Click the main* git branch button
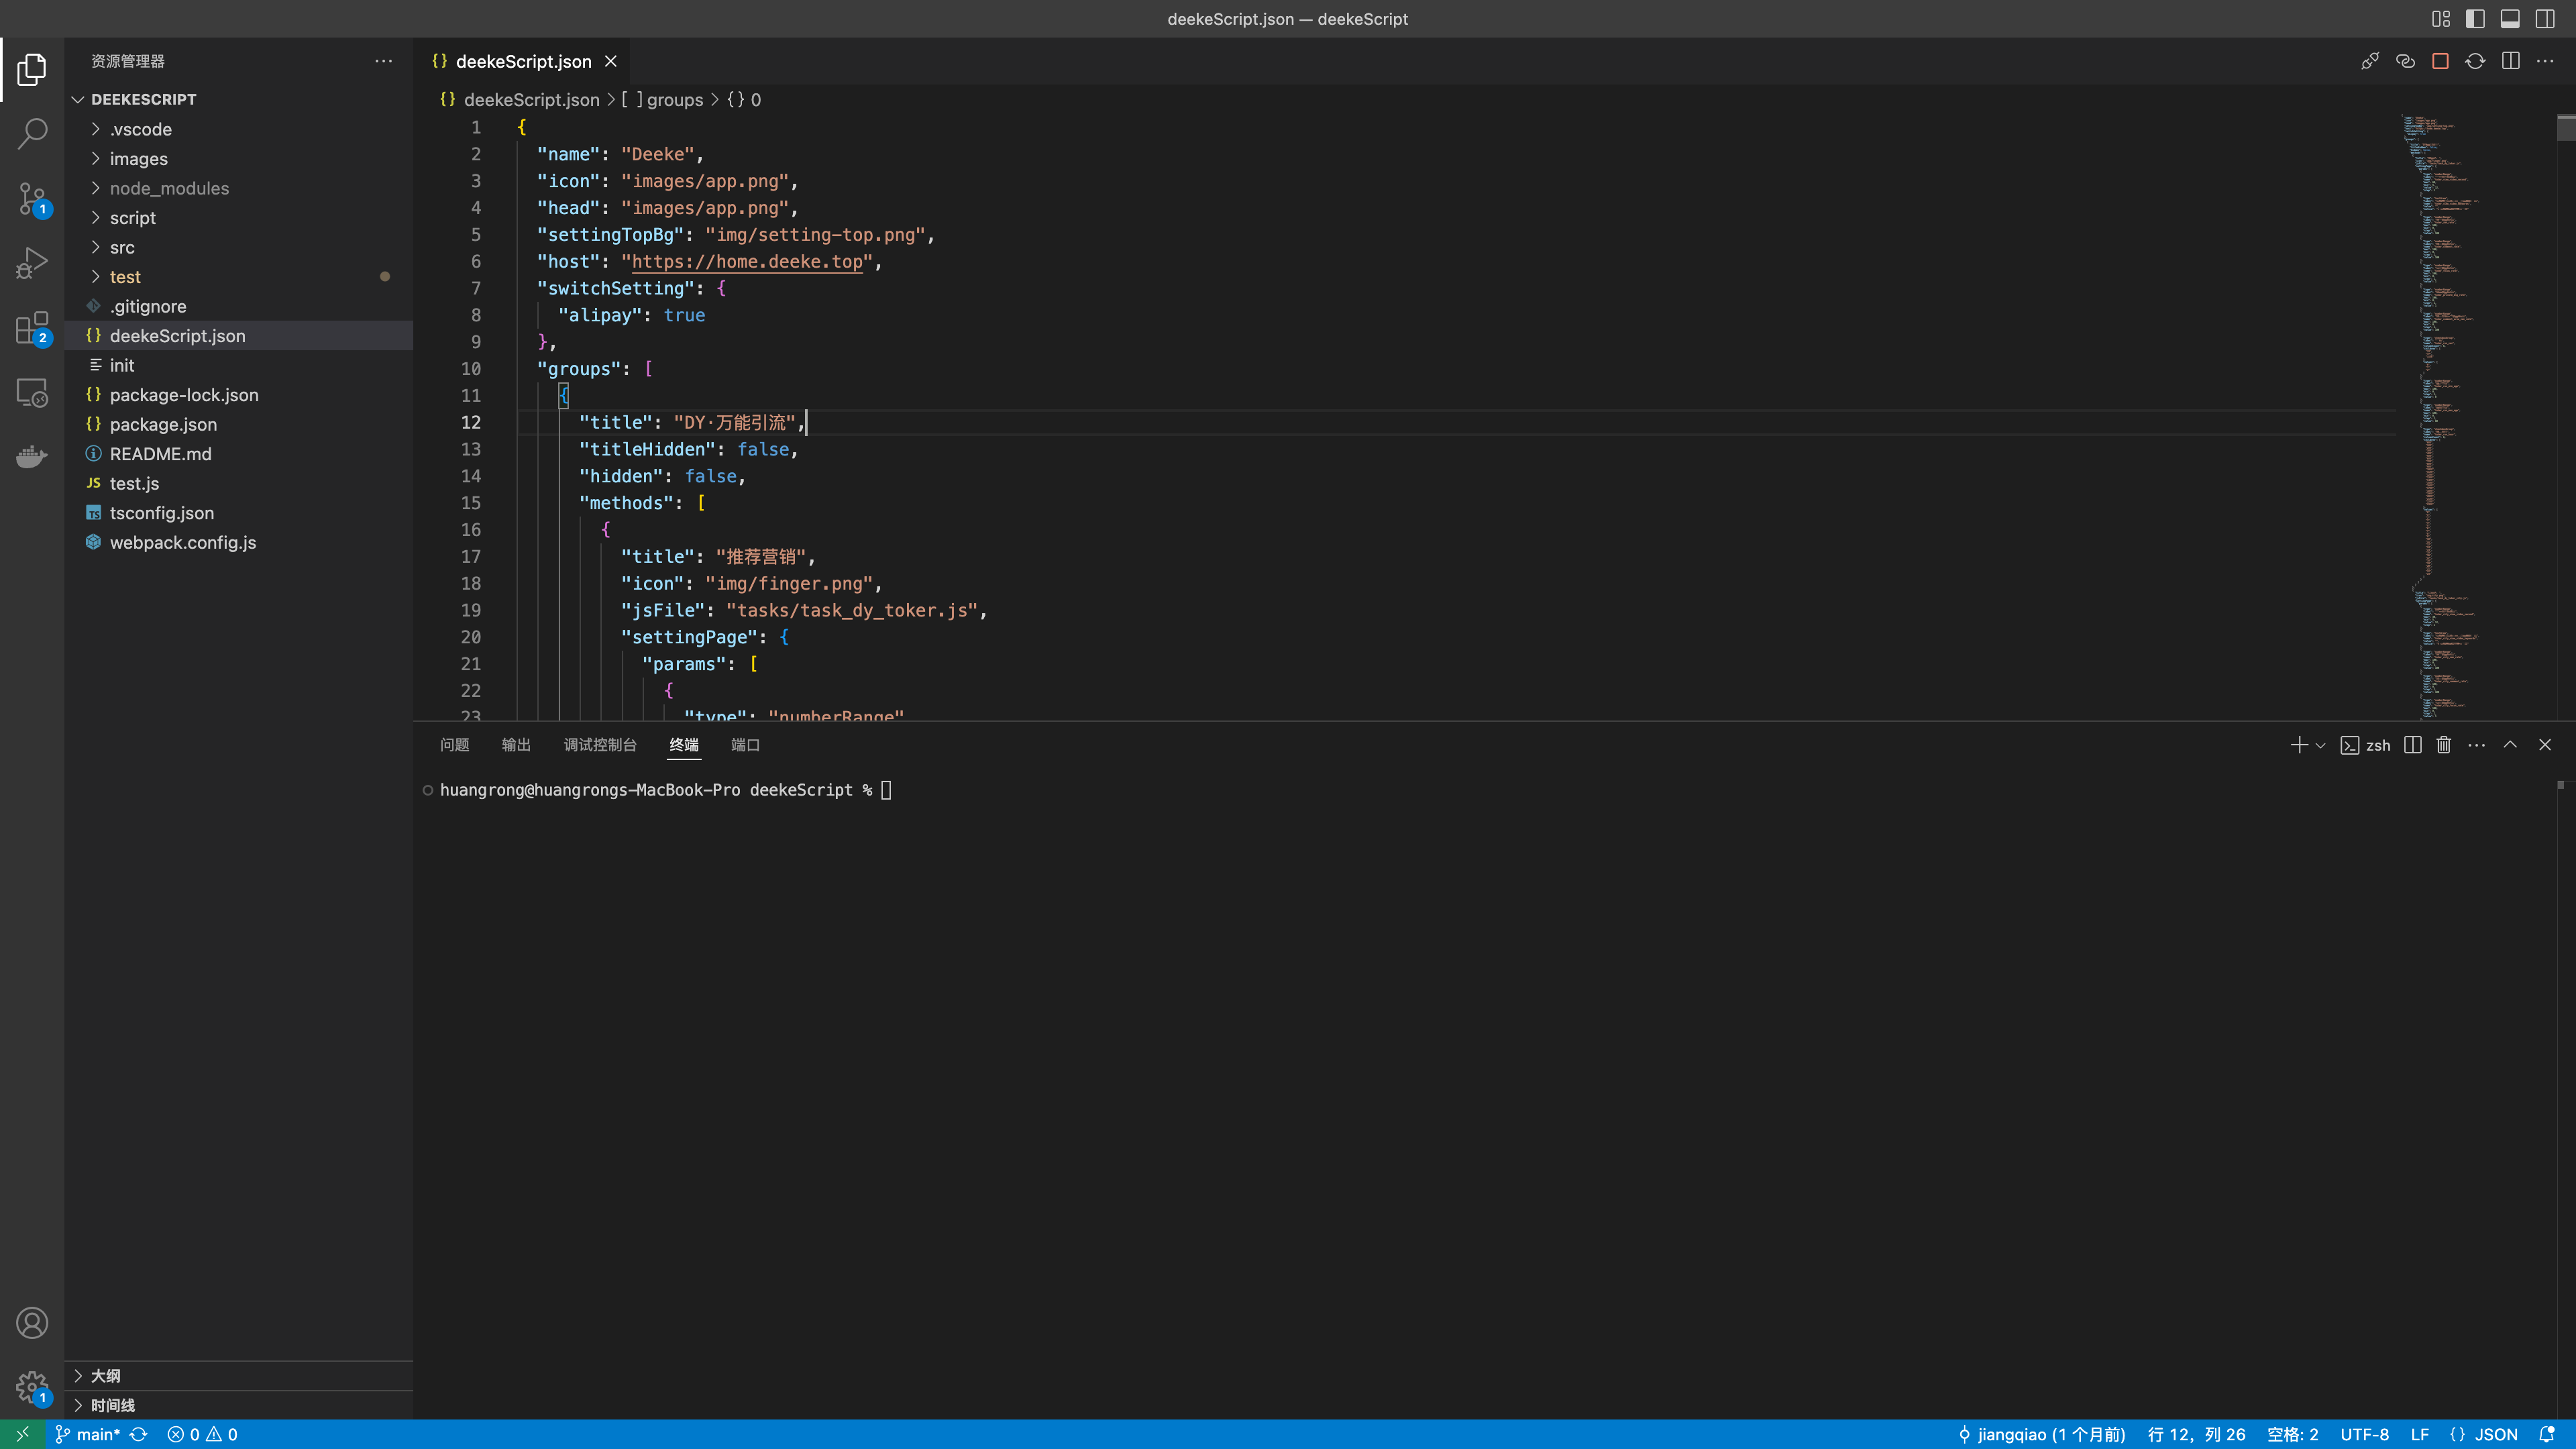 coord(97,1434)
